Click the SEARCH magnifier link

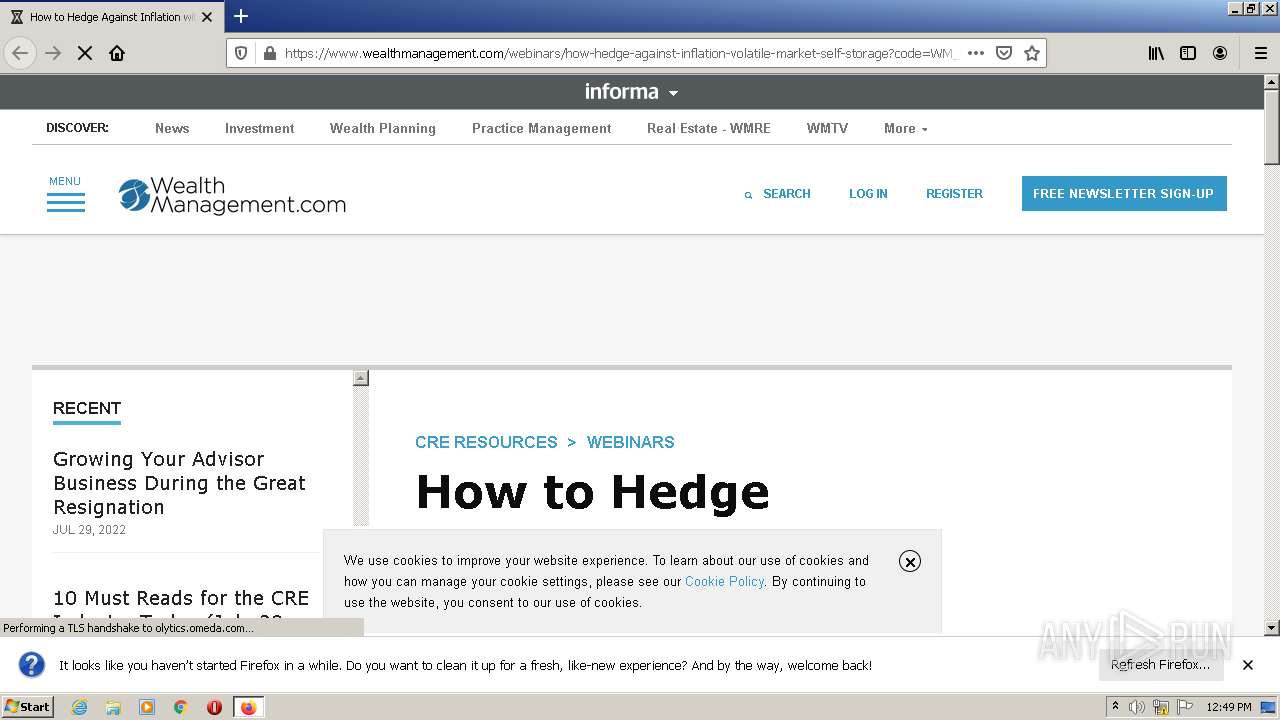coord(777,194)
